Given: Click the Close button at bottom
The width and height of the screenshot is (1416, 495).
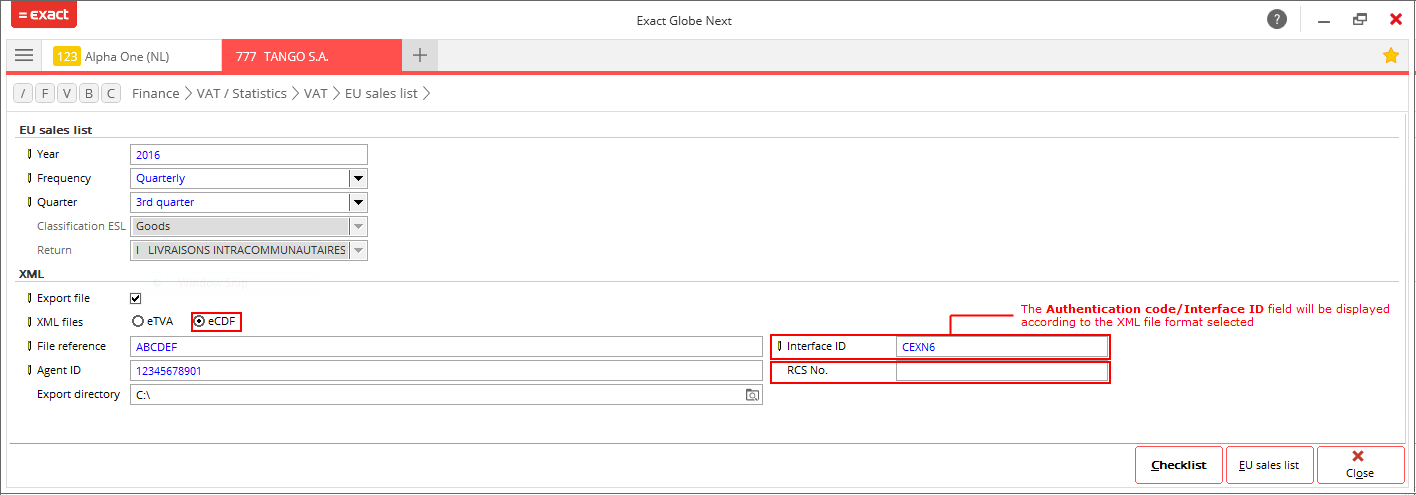Looking at the screenshot, I should [x=1360, y=465].
